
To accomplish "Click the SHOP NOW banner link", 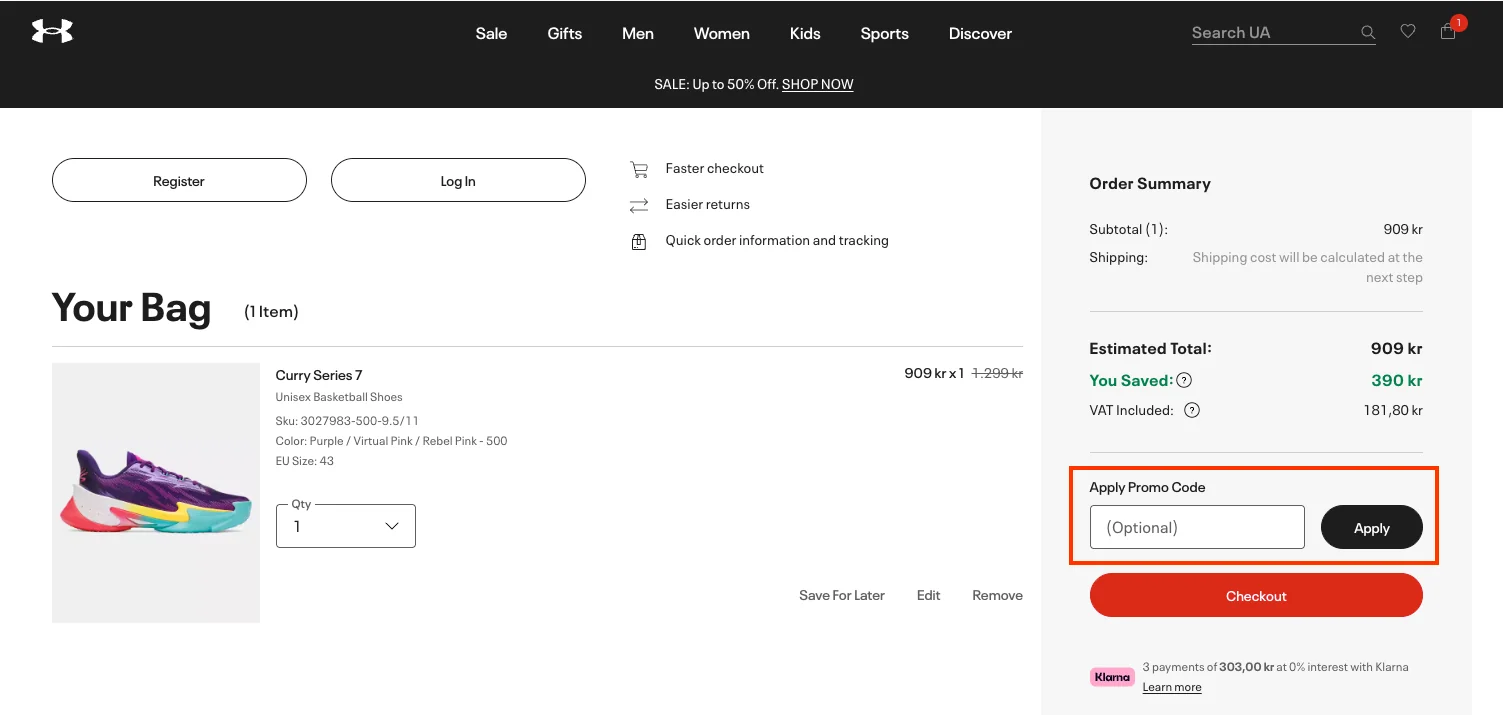I will (x=817, y=84).
